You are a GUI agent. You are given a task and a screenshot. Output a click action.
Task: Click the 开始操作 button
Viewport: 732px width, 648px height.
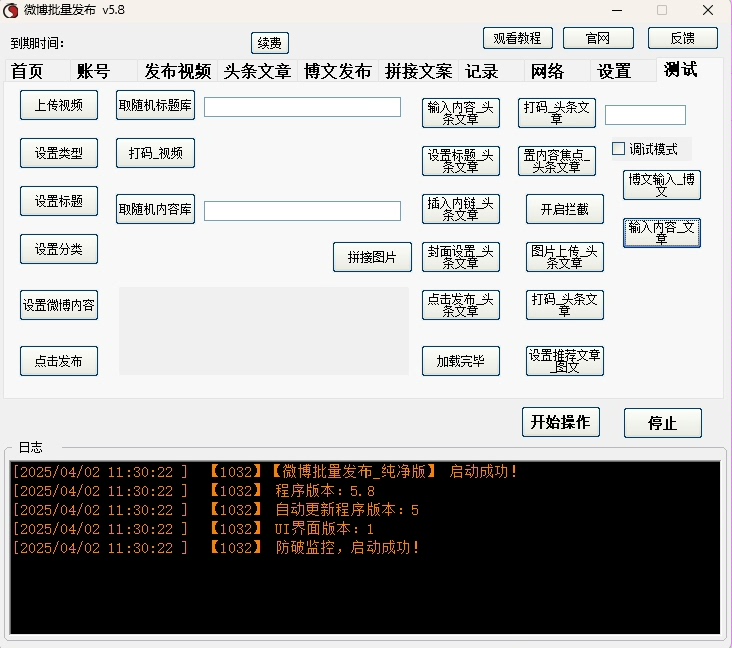tap(561, 422)
